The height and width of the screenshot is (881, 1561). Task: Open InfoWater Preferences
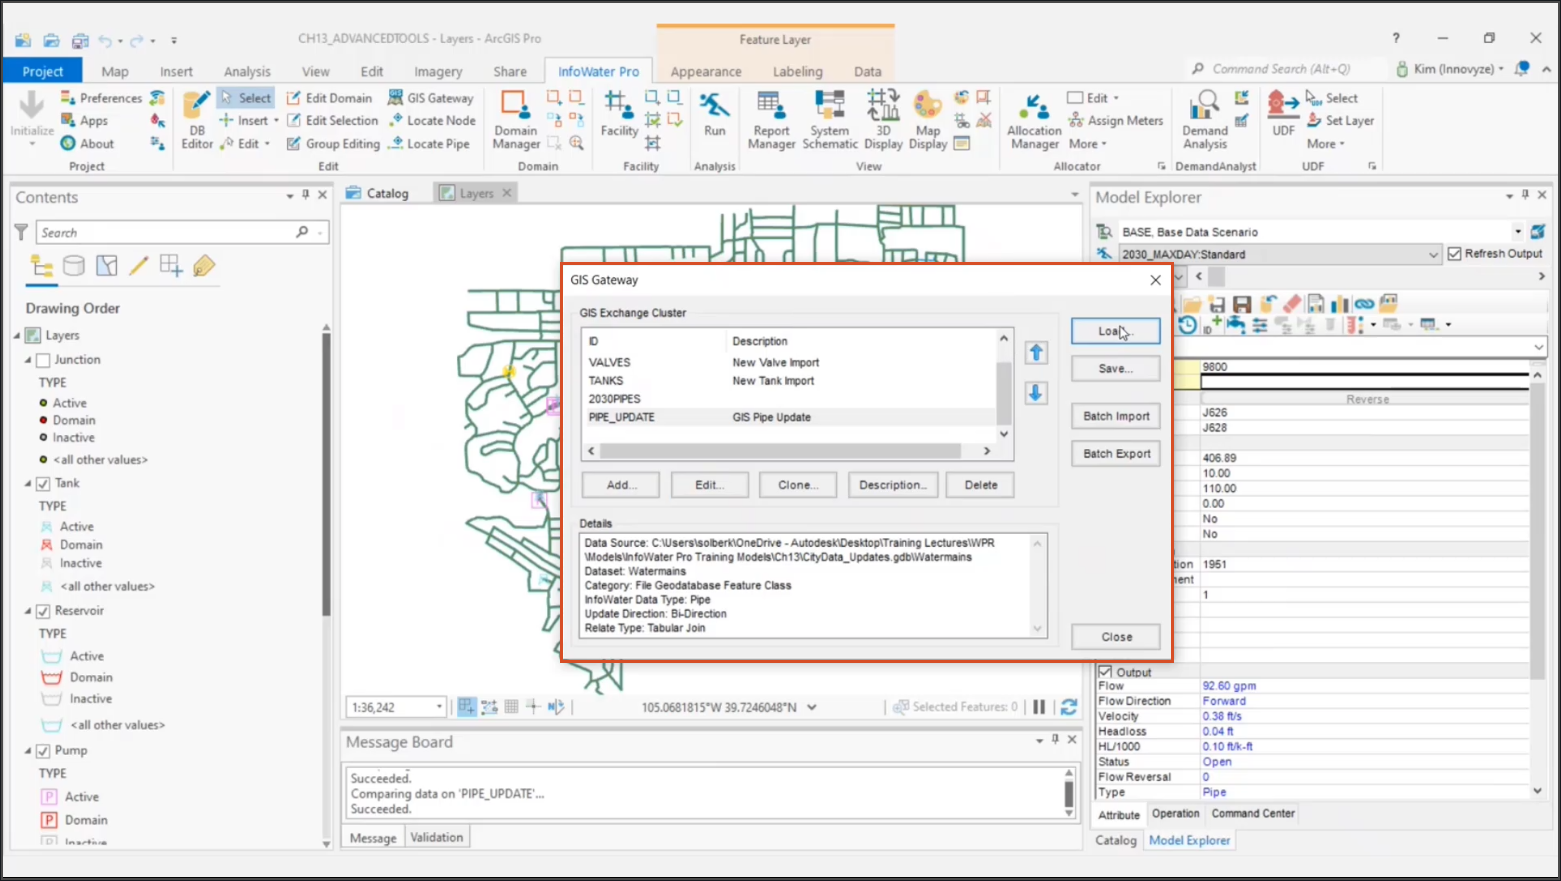(x=101, y=98)
